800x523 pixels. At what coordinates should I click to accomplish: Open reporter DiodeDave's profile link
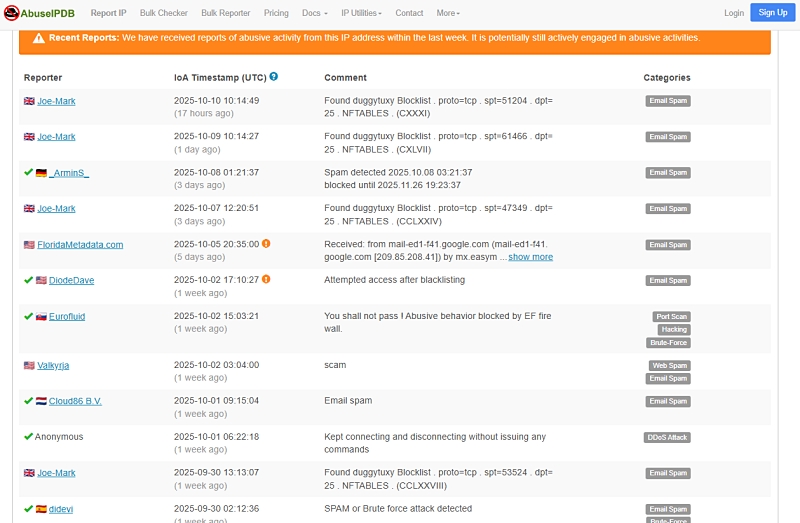[71, 281]
